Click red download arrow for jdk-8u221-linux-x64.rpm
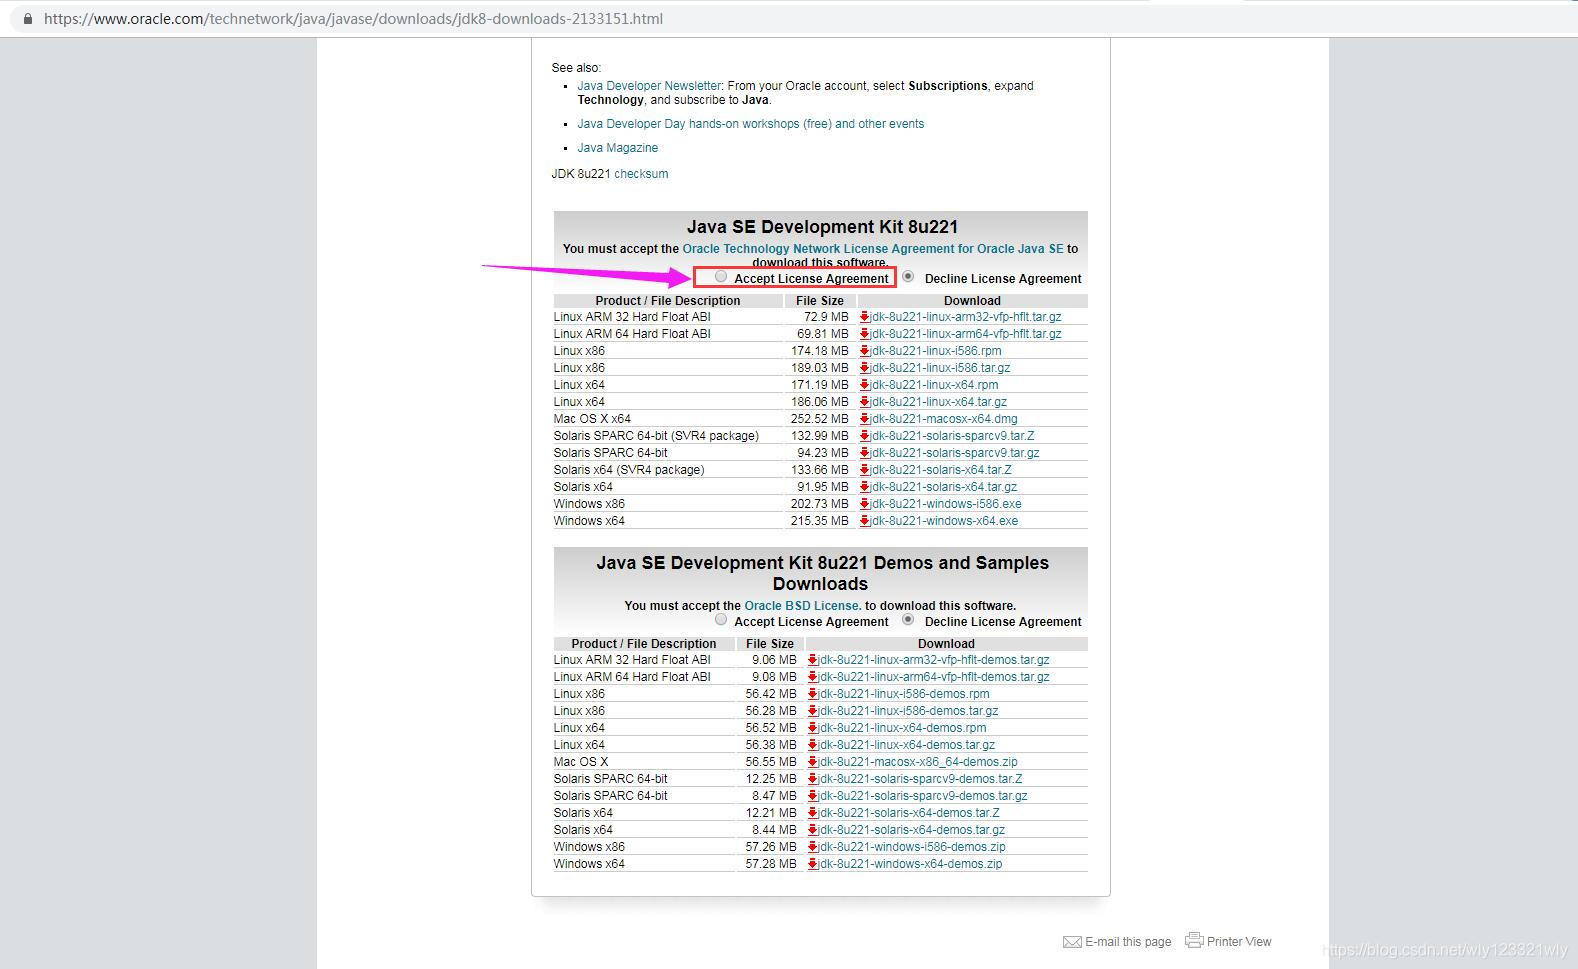The image size is (1578, 969). (x=865, y=385)
